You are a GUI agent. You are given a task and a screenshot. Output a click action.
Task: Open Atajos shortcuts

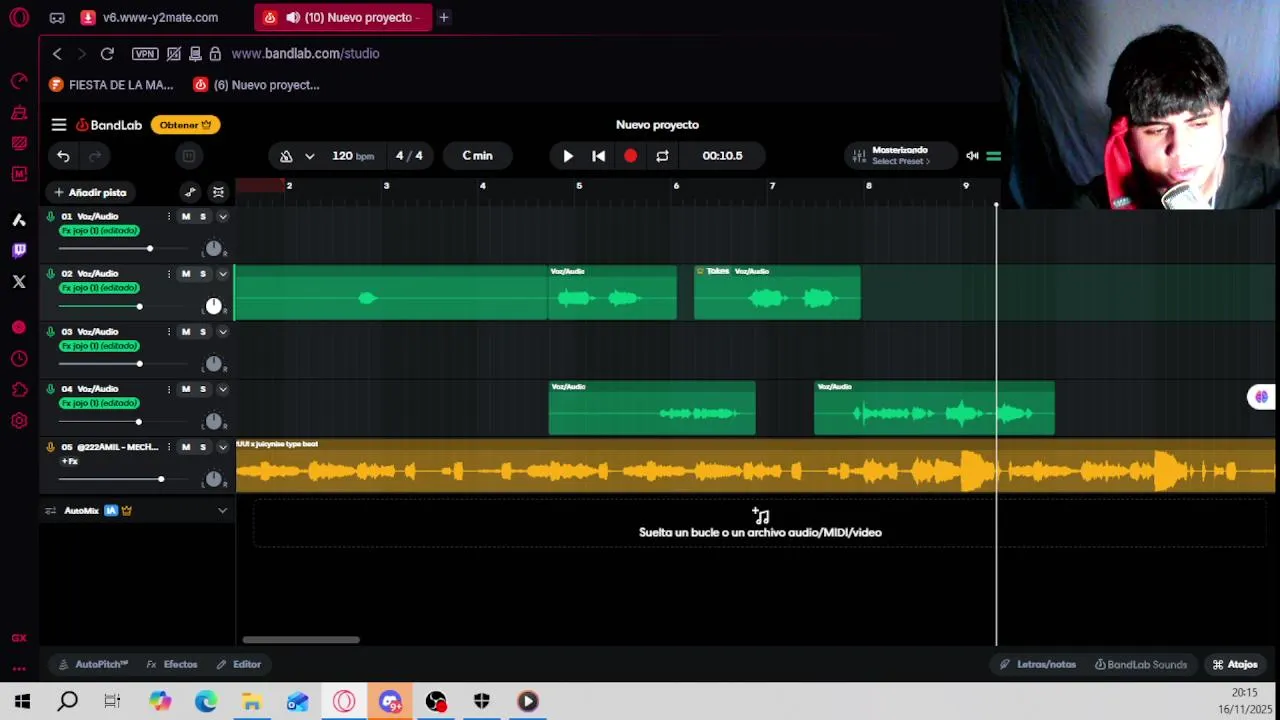1235,664
